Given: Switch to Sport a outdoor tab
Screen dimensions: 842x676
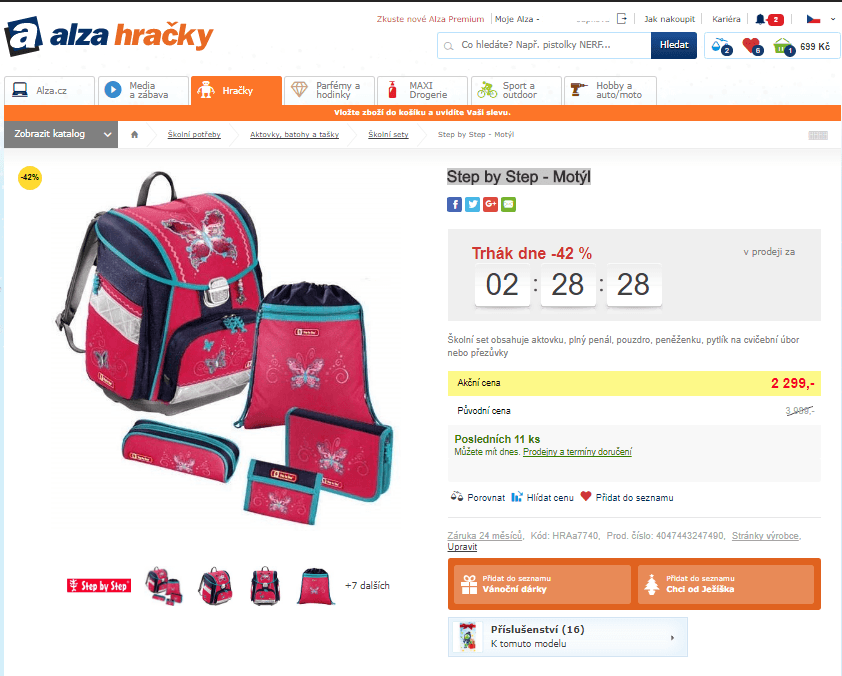Looking at the screenshot, I should (x=516, y=90).
